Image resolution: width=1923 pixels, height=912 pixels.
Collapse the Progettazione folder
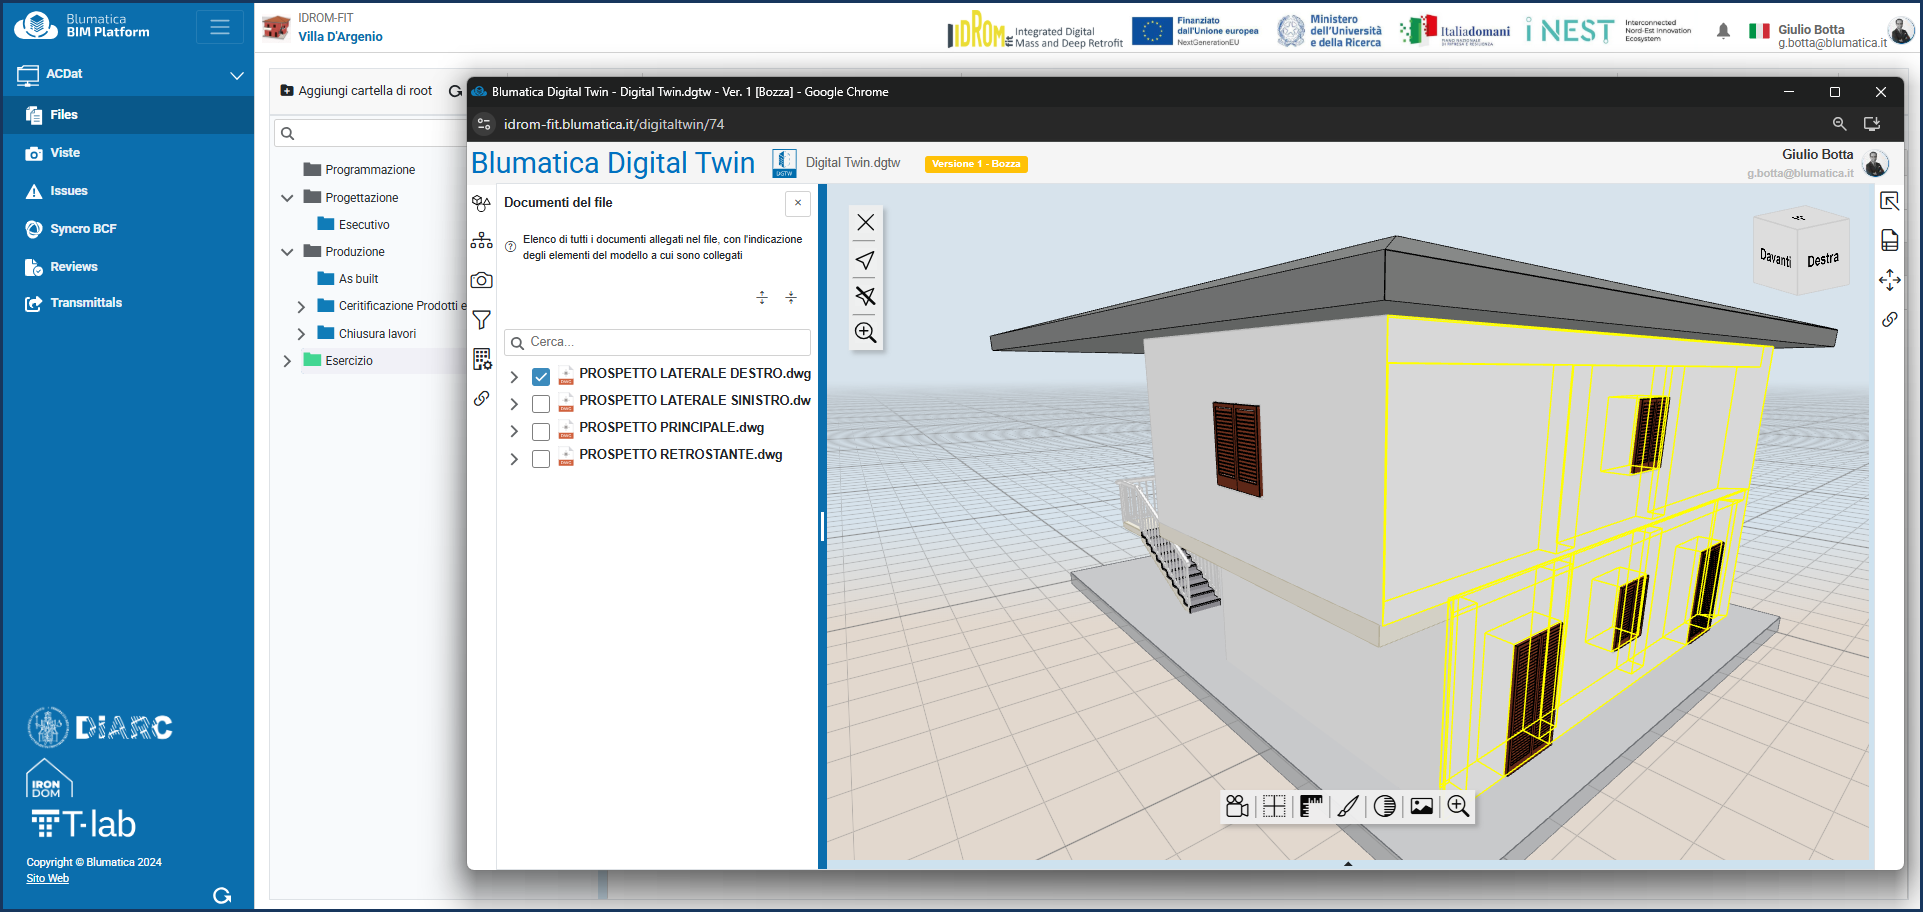287,198
